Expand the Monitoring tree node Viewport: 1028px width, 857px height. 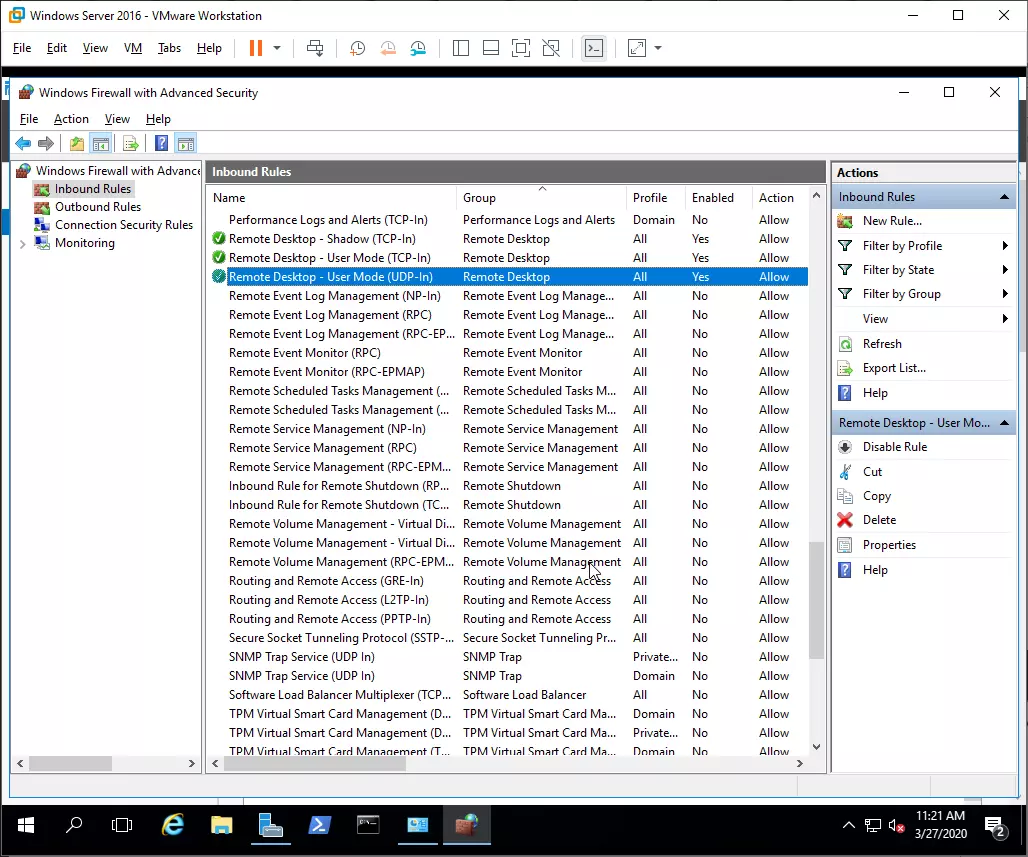[22, 244]
